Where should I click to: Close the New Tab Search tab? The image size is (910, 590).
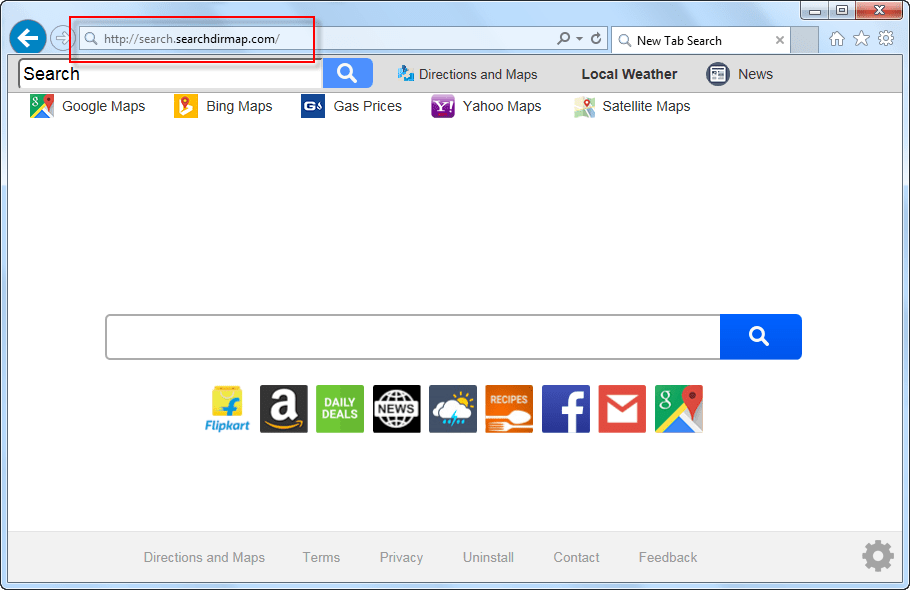(779, 40)
